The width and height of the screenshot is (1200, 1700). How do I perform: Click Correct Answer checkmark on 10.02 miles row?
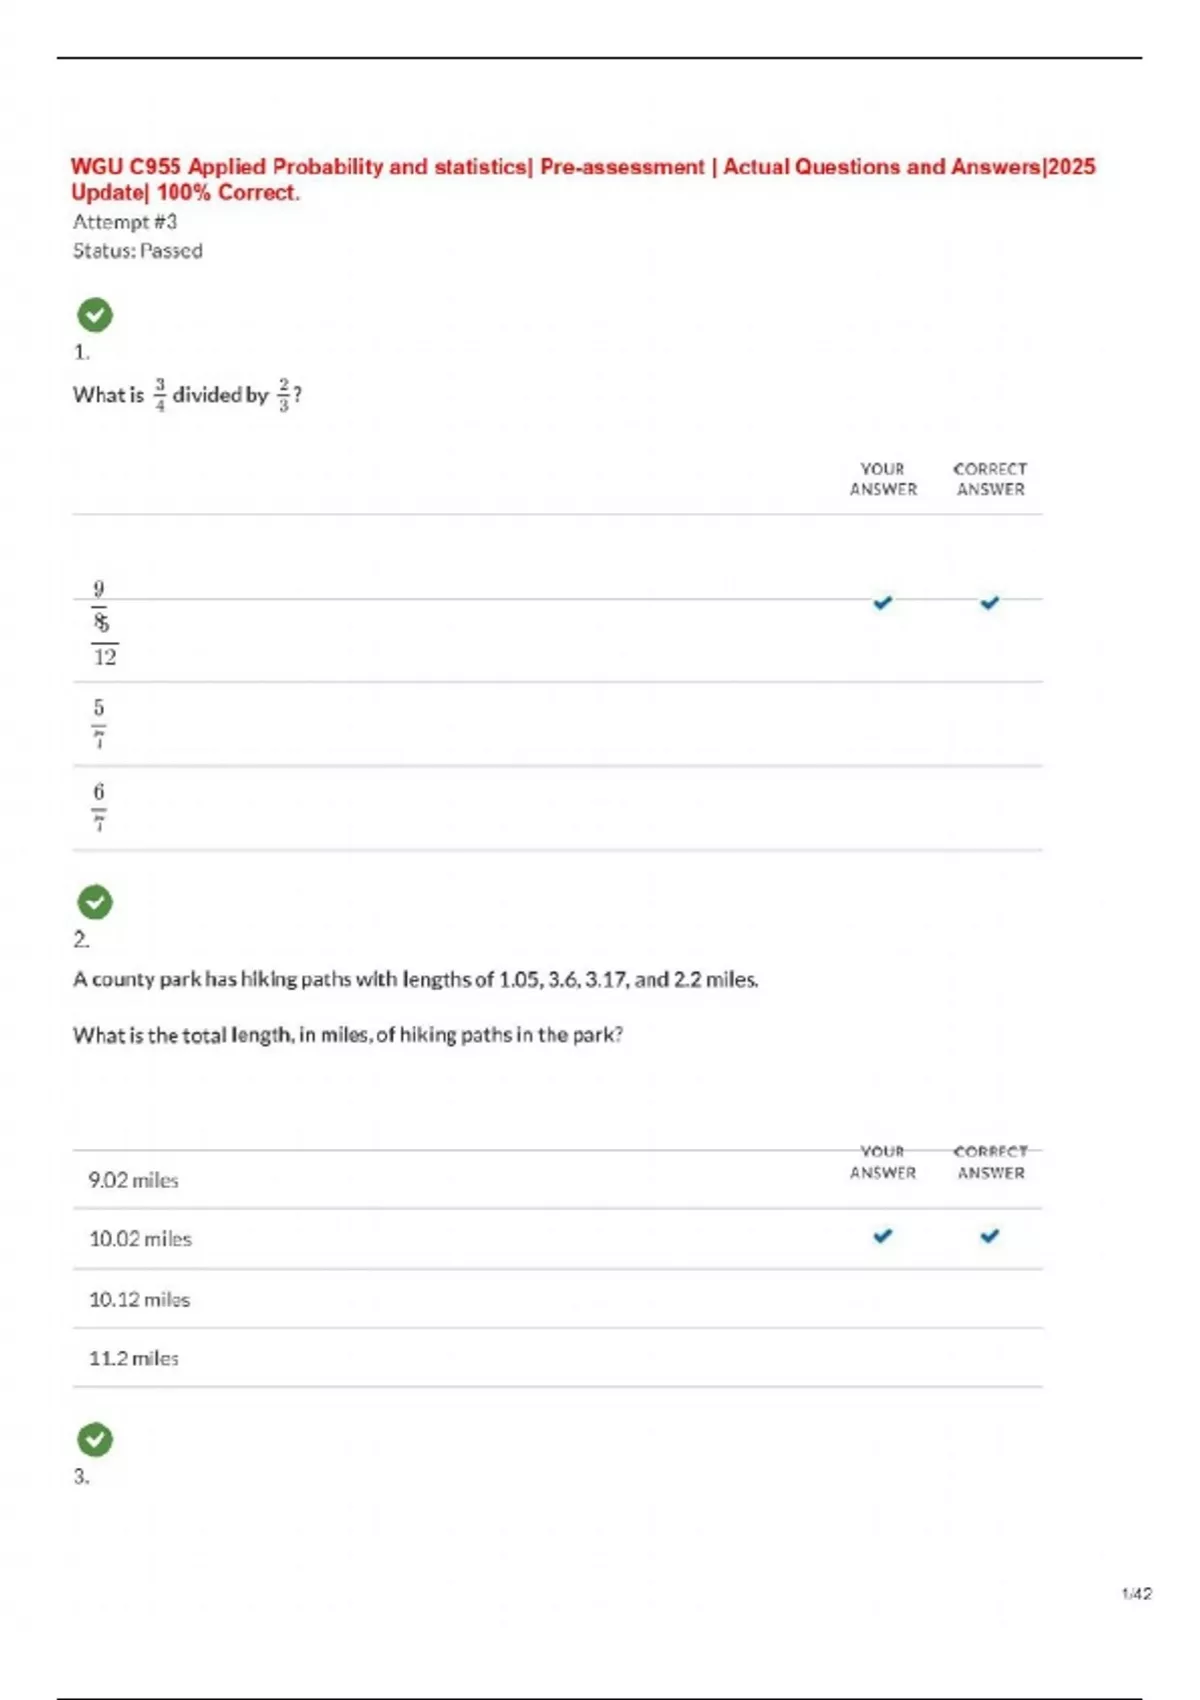(x=989, y=1236)
